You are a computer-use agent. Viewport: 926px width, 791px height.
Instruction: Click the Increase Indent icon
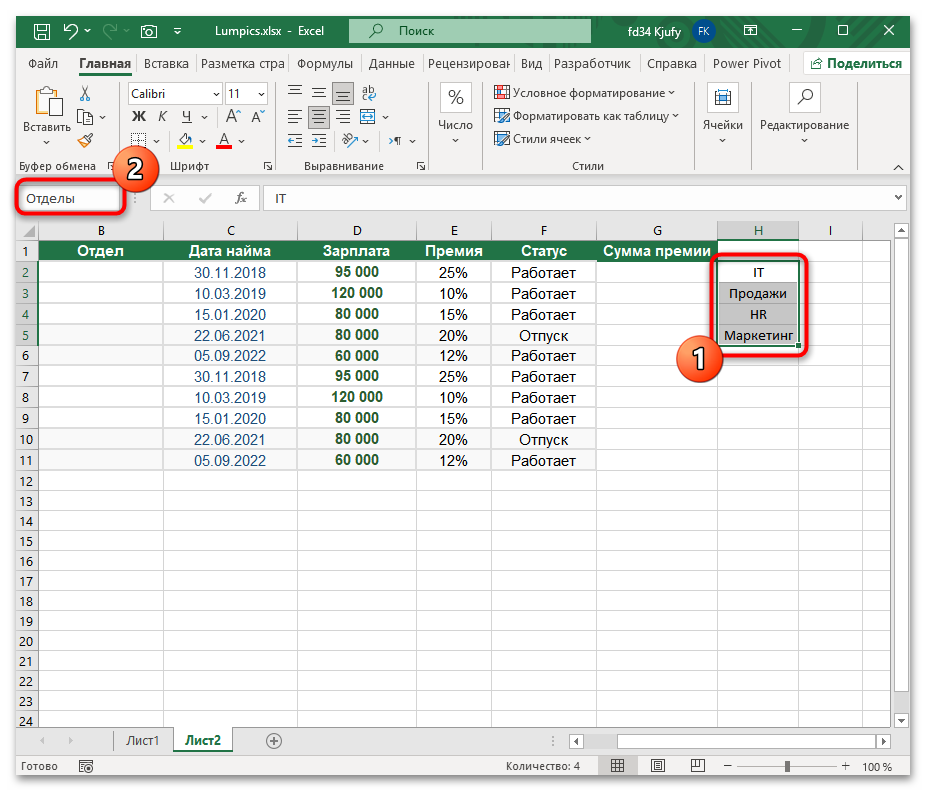pyautogui.click(x=318, y=141)
